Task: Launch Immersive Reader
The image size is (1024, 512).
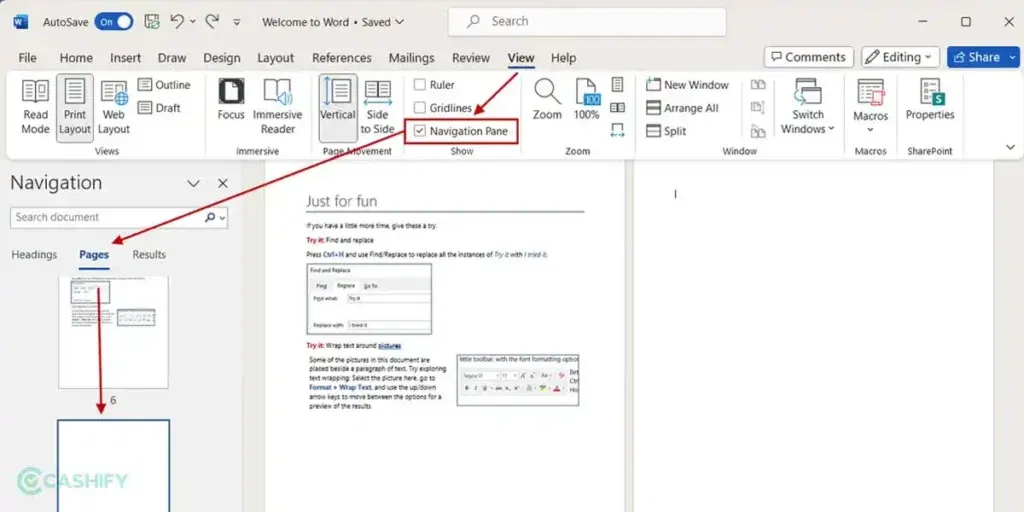Action: [278, 108]
